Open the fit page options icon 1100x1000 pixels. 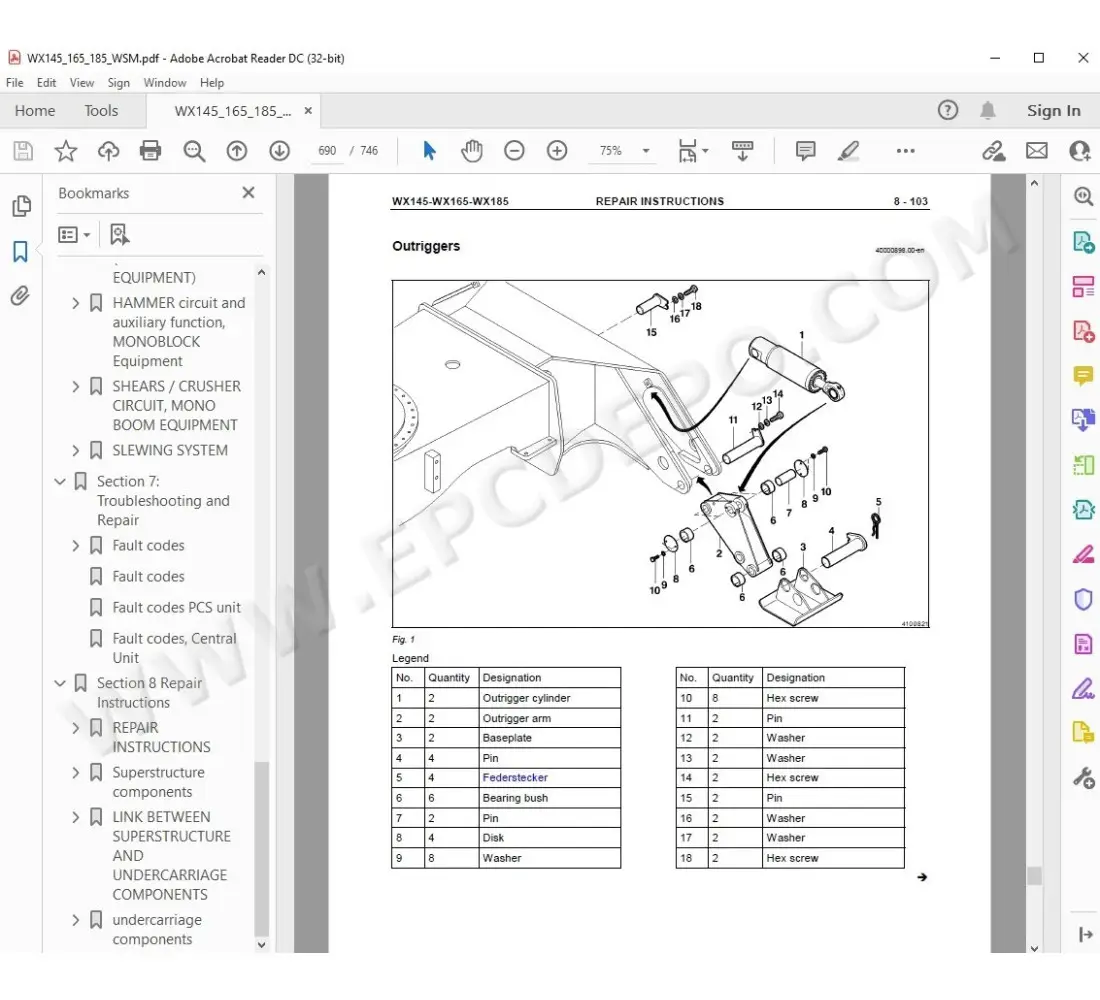coord(692,151)
